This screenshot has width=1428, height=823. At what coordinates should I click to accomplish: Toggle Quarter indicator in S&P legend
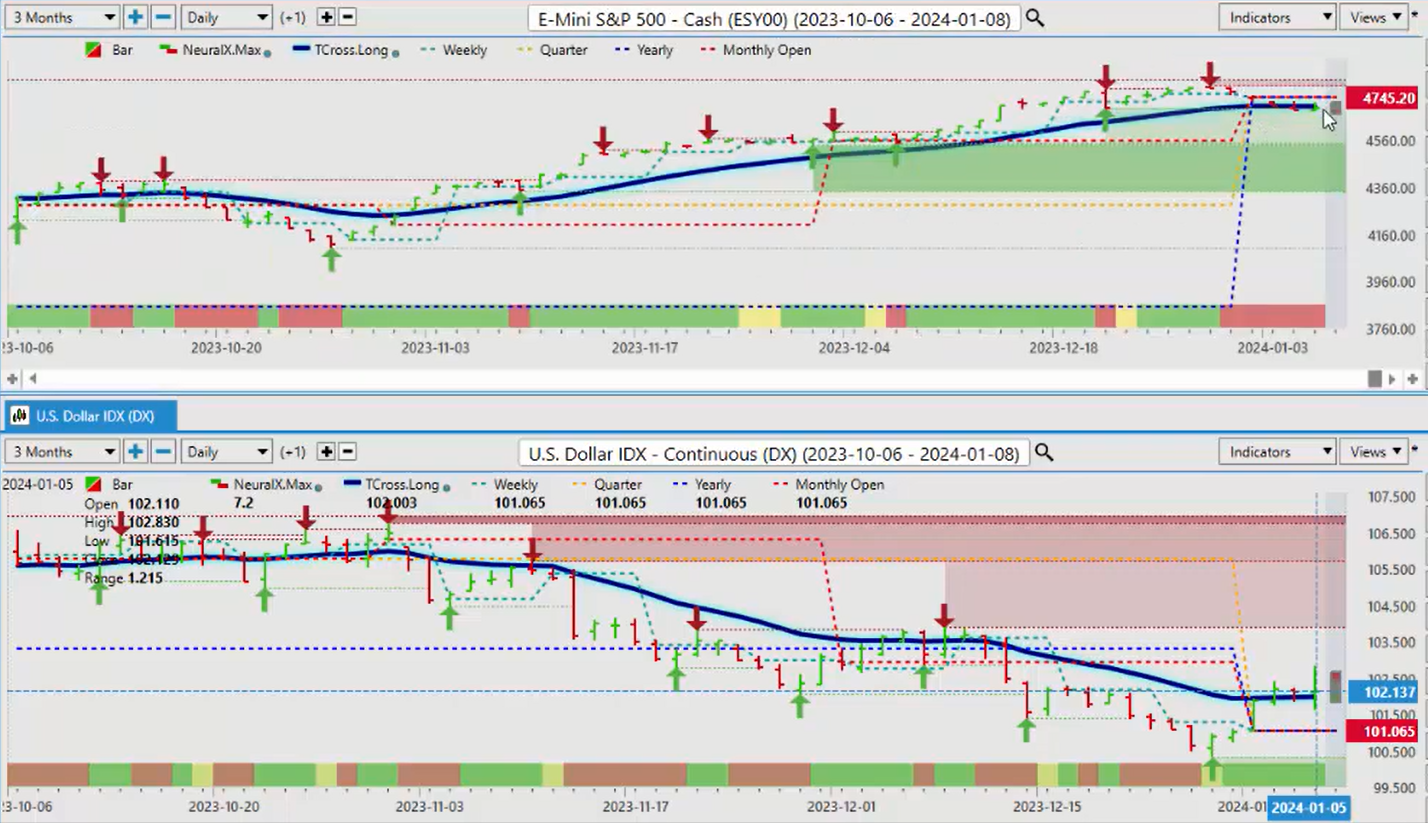(x=552, y=50)
